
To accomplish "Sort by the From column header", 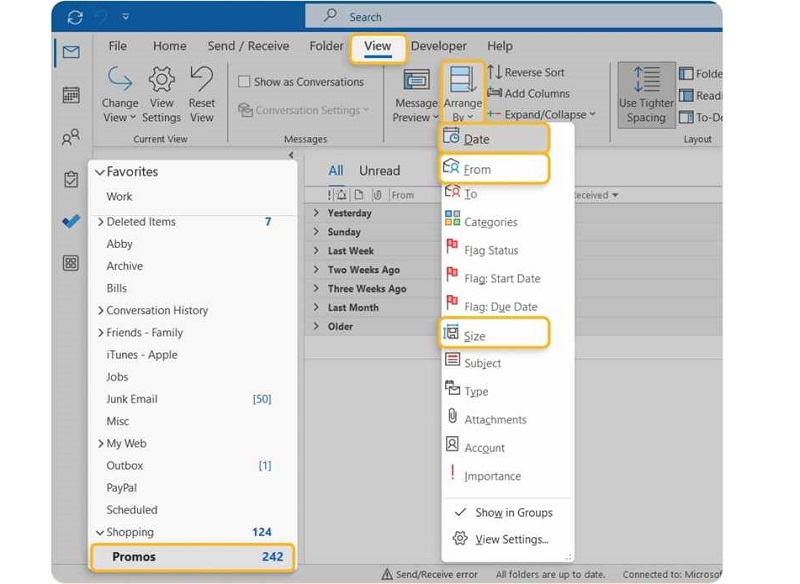I will click(x=403, y=195).
